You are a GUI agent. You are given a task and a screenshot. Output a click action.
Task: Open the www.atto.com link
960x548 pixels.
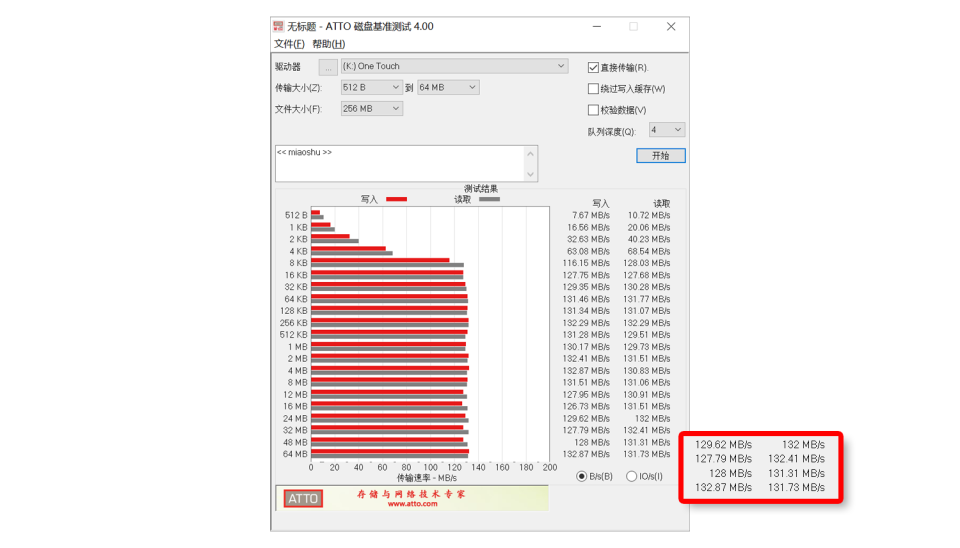pos(412,504)
